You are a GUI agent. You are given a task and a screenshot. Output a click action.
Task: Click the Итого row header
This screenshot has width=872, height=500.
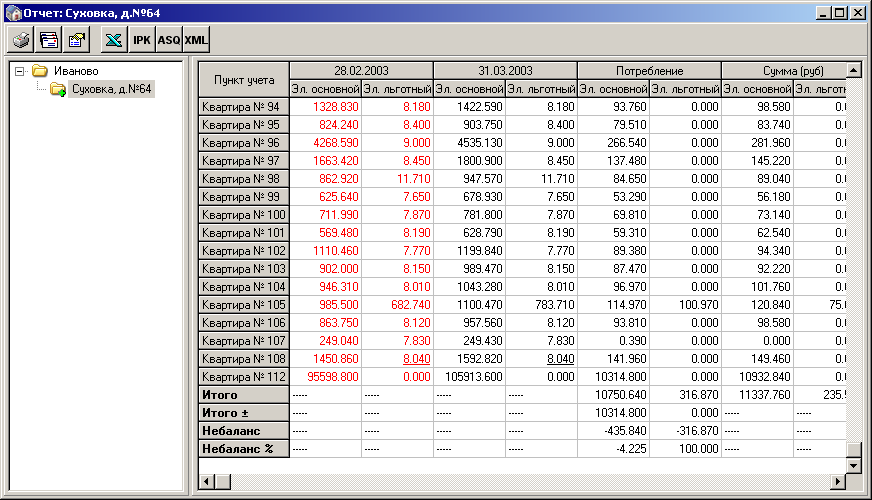pos(244,395)
